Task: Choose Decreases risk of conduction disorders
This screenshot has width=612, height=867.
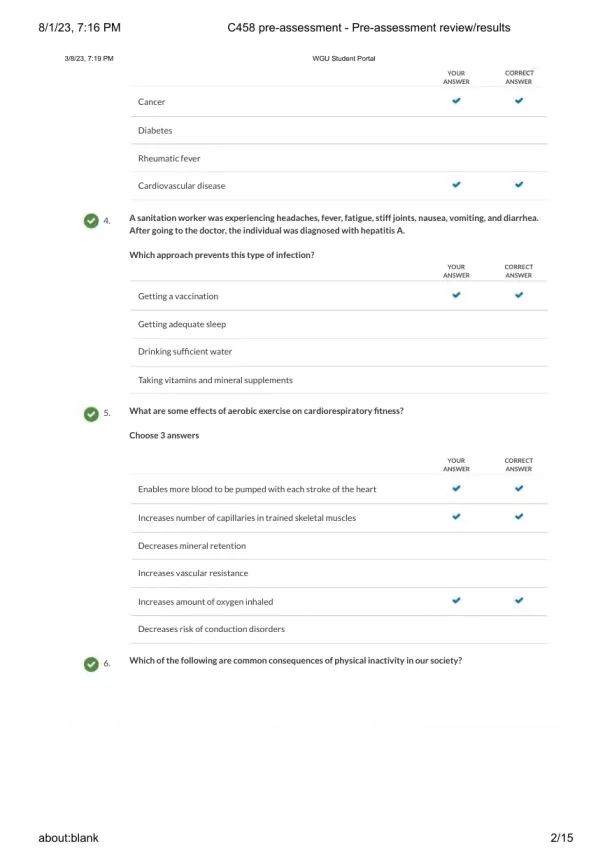Action: [x=211, y=629]
